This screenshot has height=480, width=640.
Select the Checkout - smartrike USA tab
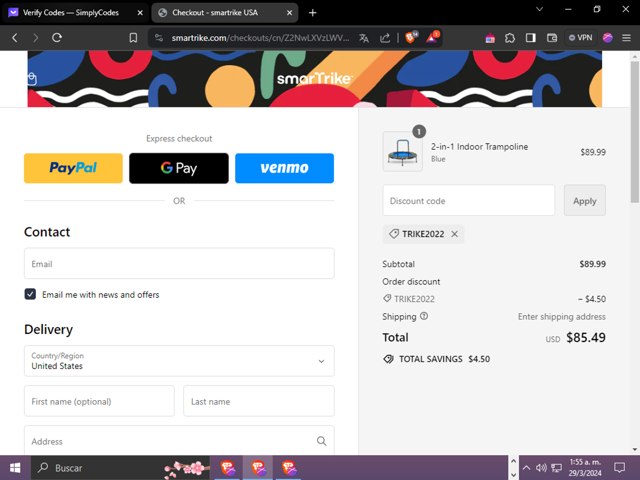click(x=224, y=13)
